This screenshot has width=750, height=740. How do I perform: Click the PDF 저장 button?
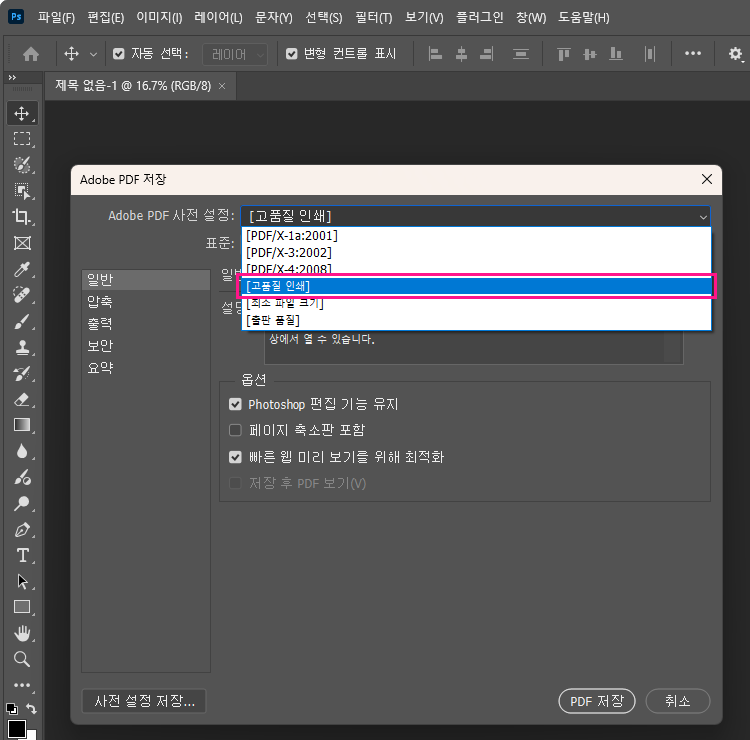596,701
